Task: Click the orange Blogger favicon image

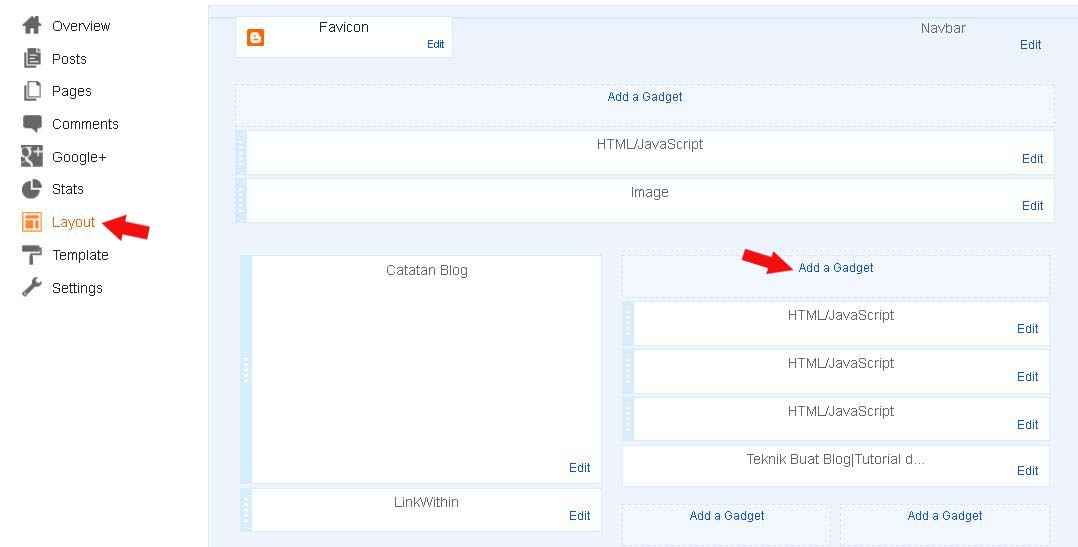Action: 255,37
